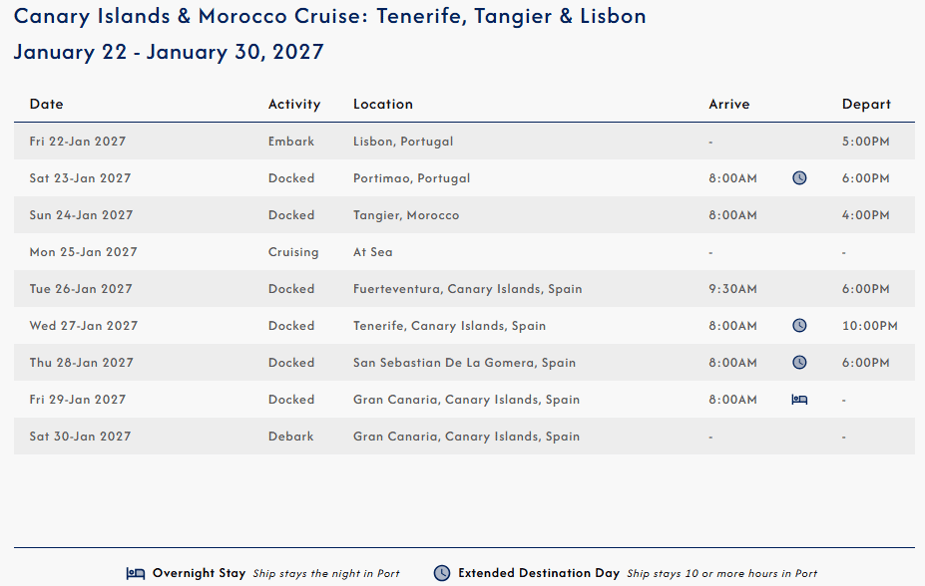925x586 pixels.
Task: Click the At Sea cruising row
Action: (464, 252)
